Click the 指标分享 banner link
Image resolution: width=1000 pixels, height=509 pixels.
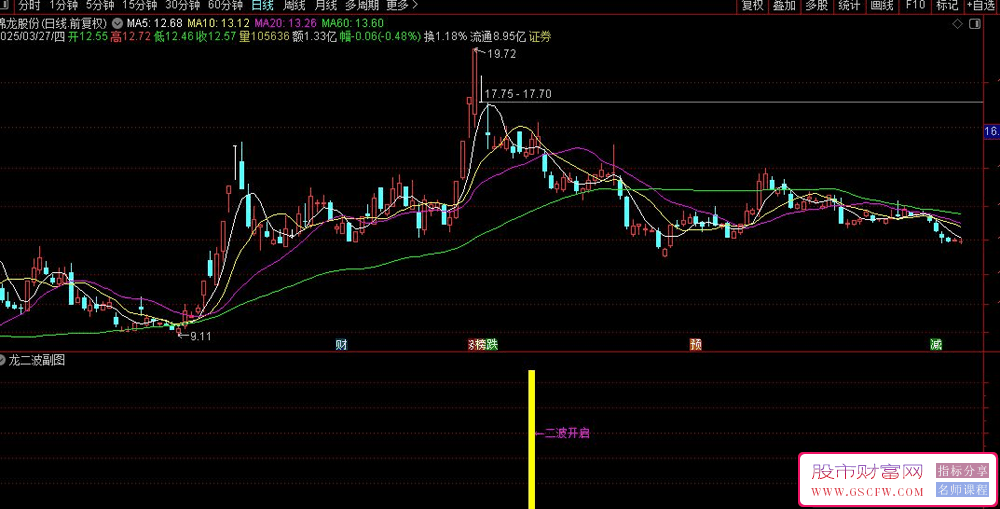pos(962,470)
